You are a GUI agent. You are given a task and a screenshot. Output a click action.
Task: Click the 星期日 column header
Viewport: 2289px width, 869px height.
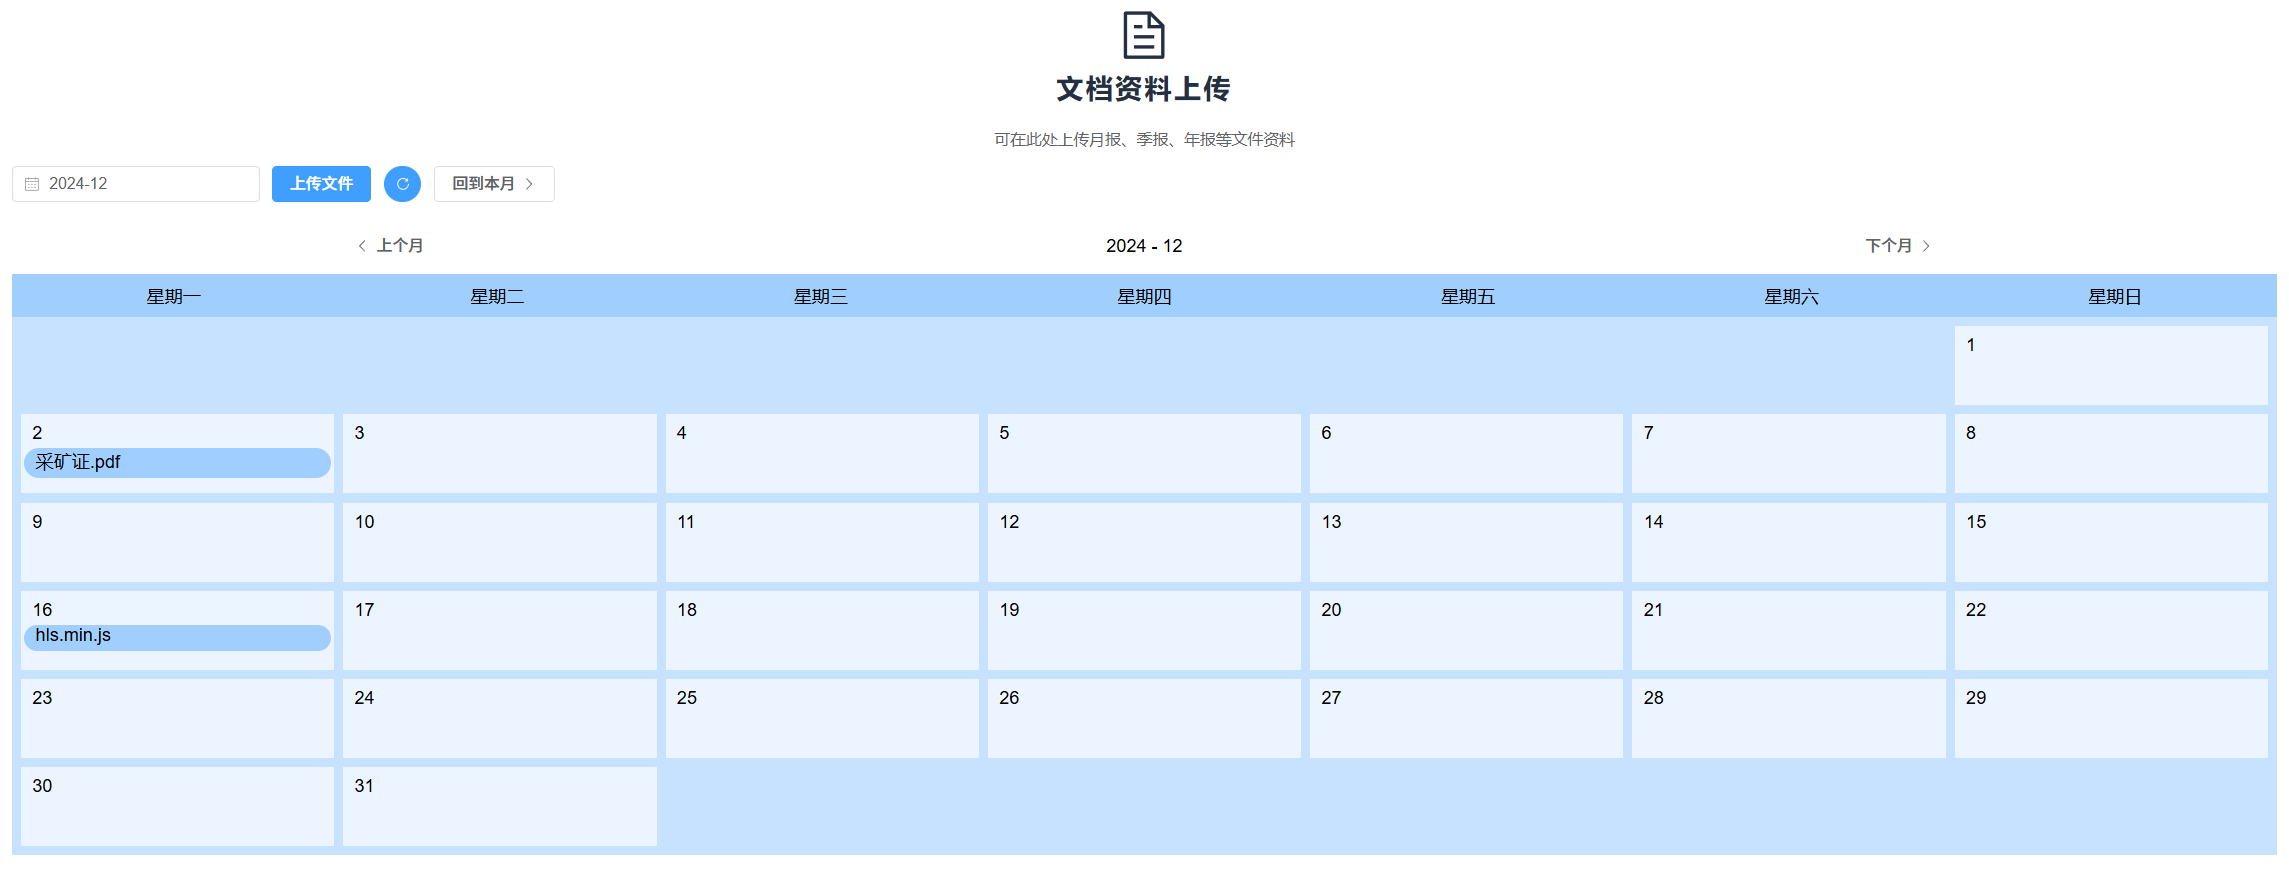click(2114, 297)
